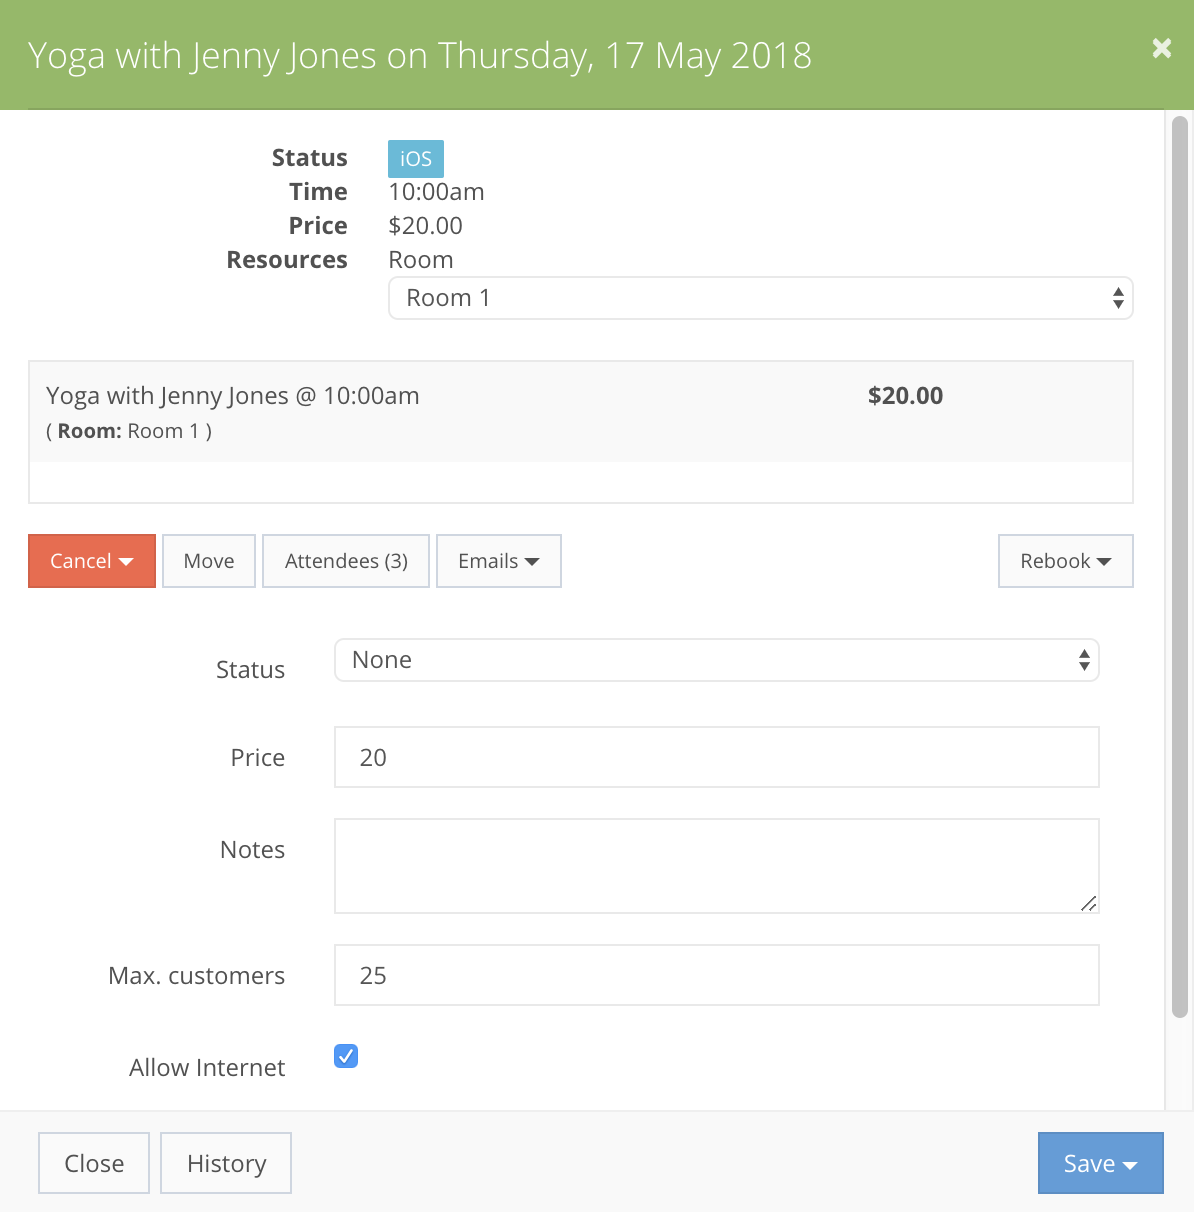Click the vertical scrollbar on the right

[x=1181, y=600]
